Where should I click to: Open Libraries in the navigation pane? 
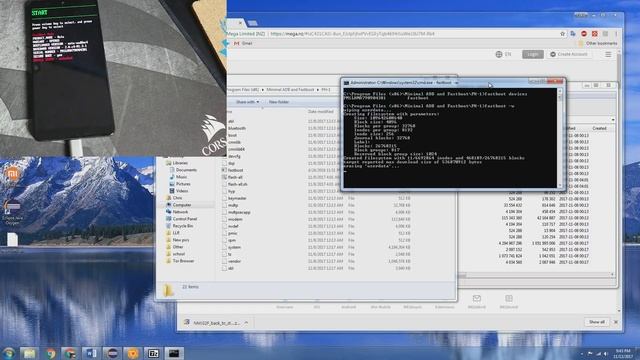point(180,163)
